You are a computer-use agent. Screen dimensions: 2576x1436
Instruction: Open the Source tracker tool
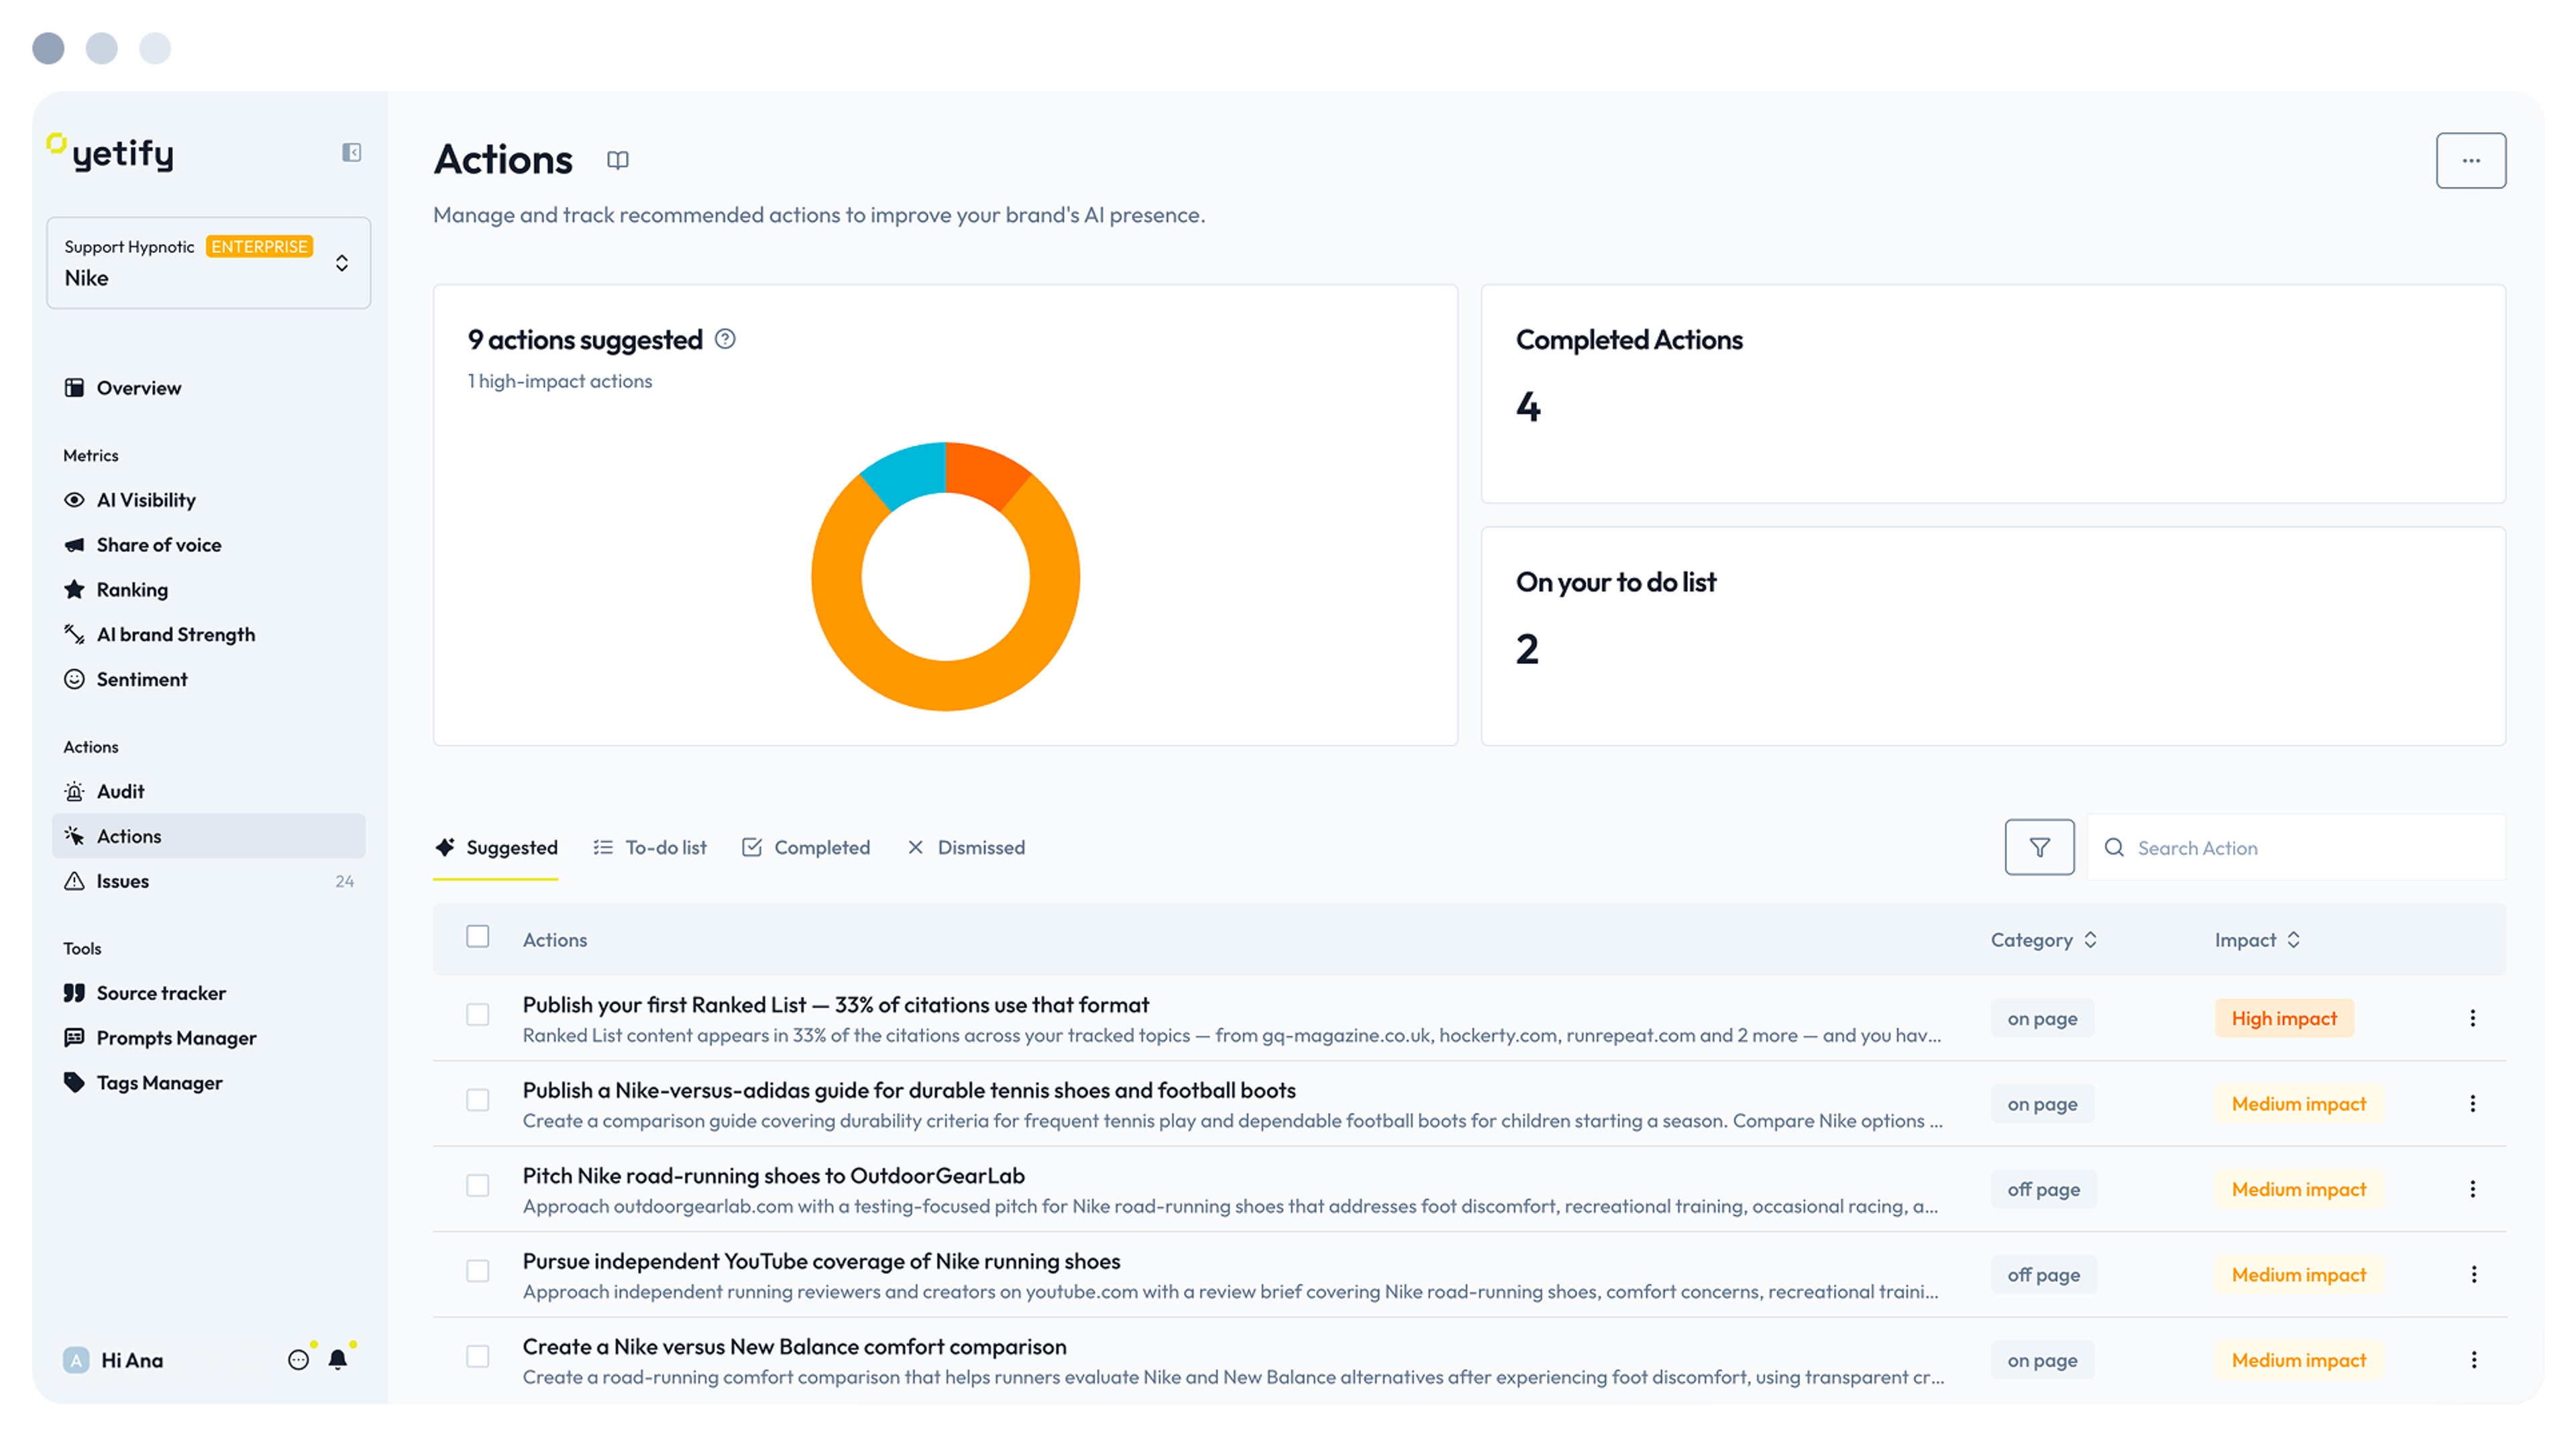(208, 993)
